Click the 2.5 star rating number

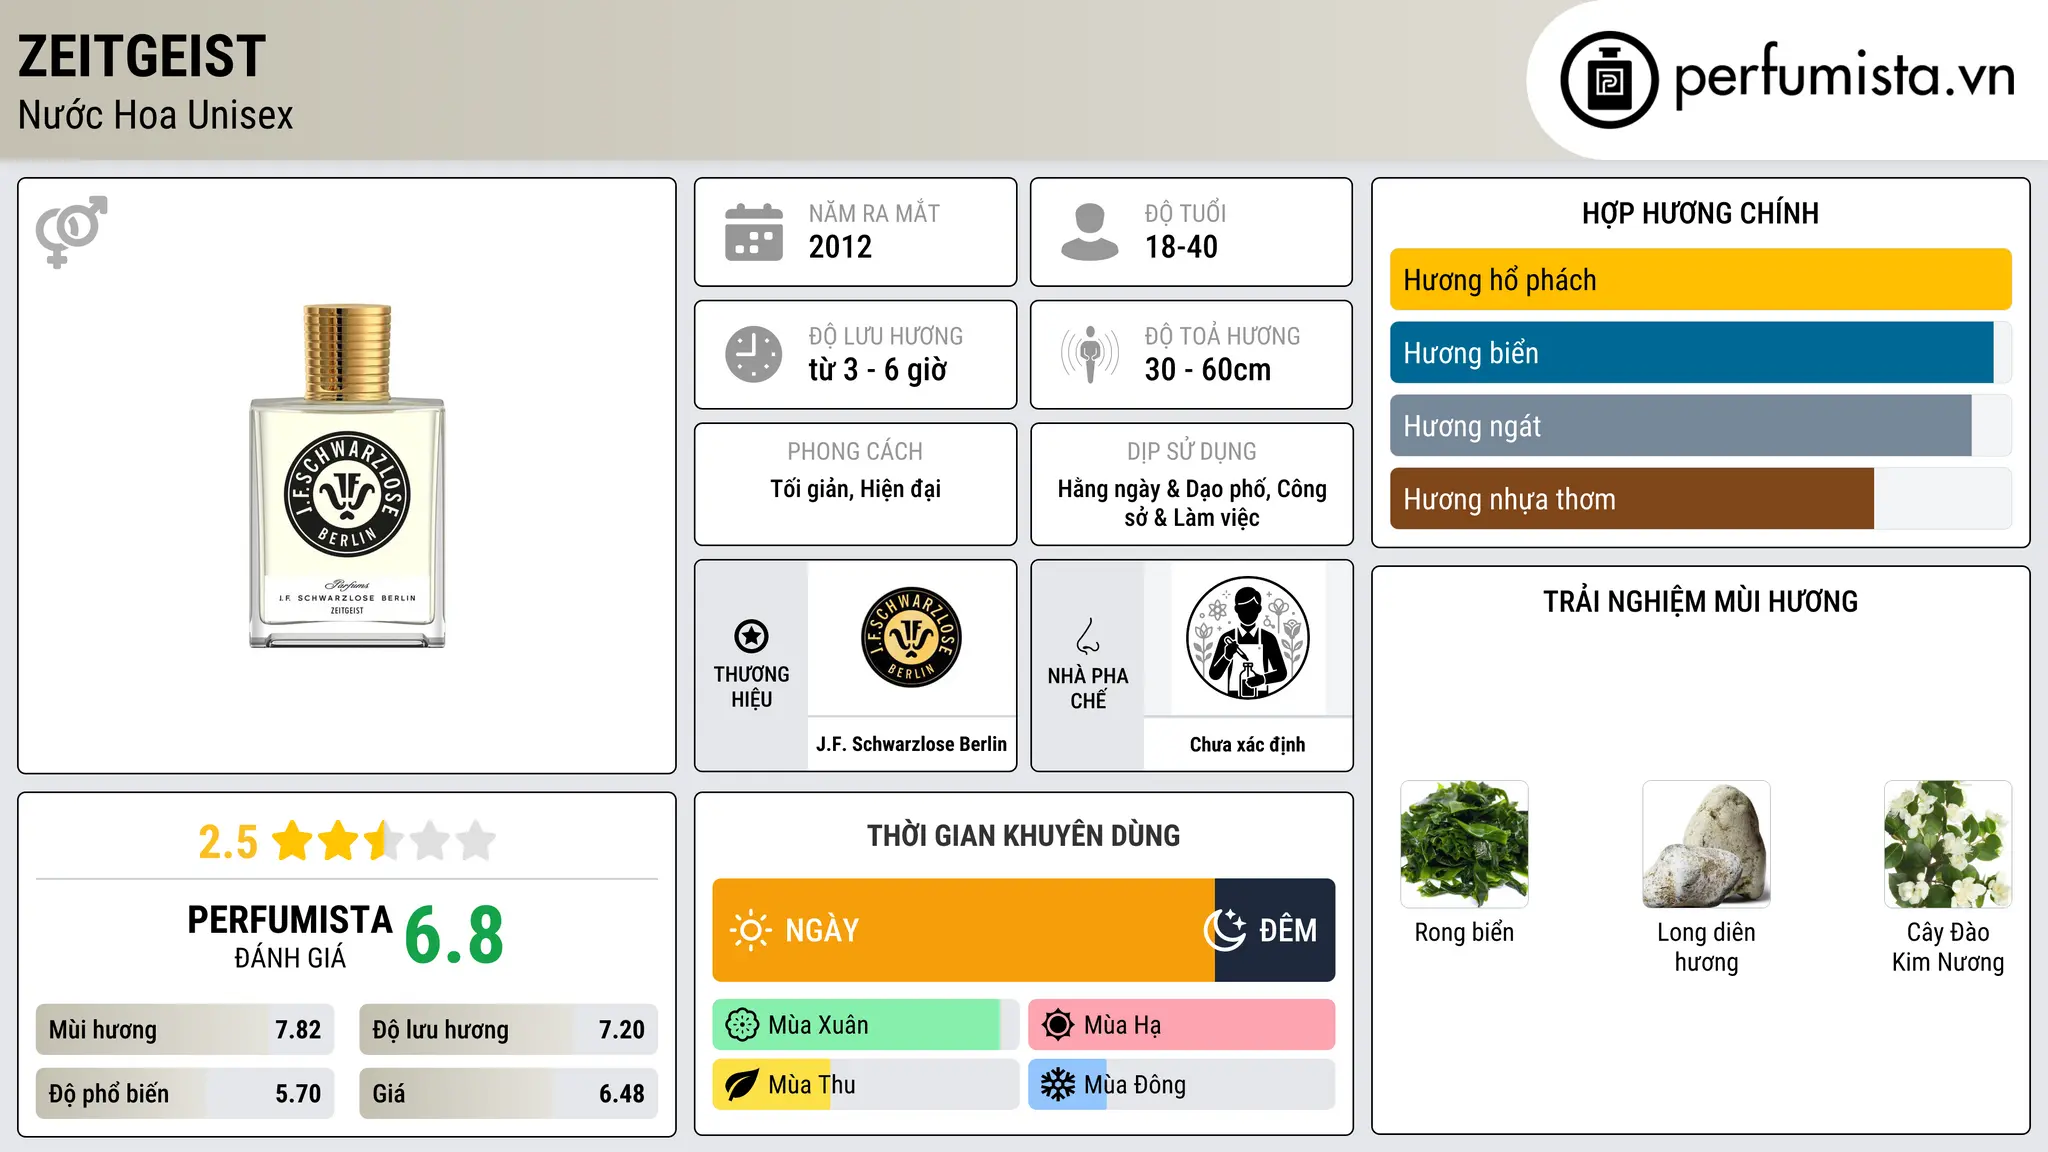coord(228,842)
